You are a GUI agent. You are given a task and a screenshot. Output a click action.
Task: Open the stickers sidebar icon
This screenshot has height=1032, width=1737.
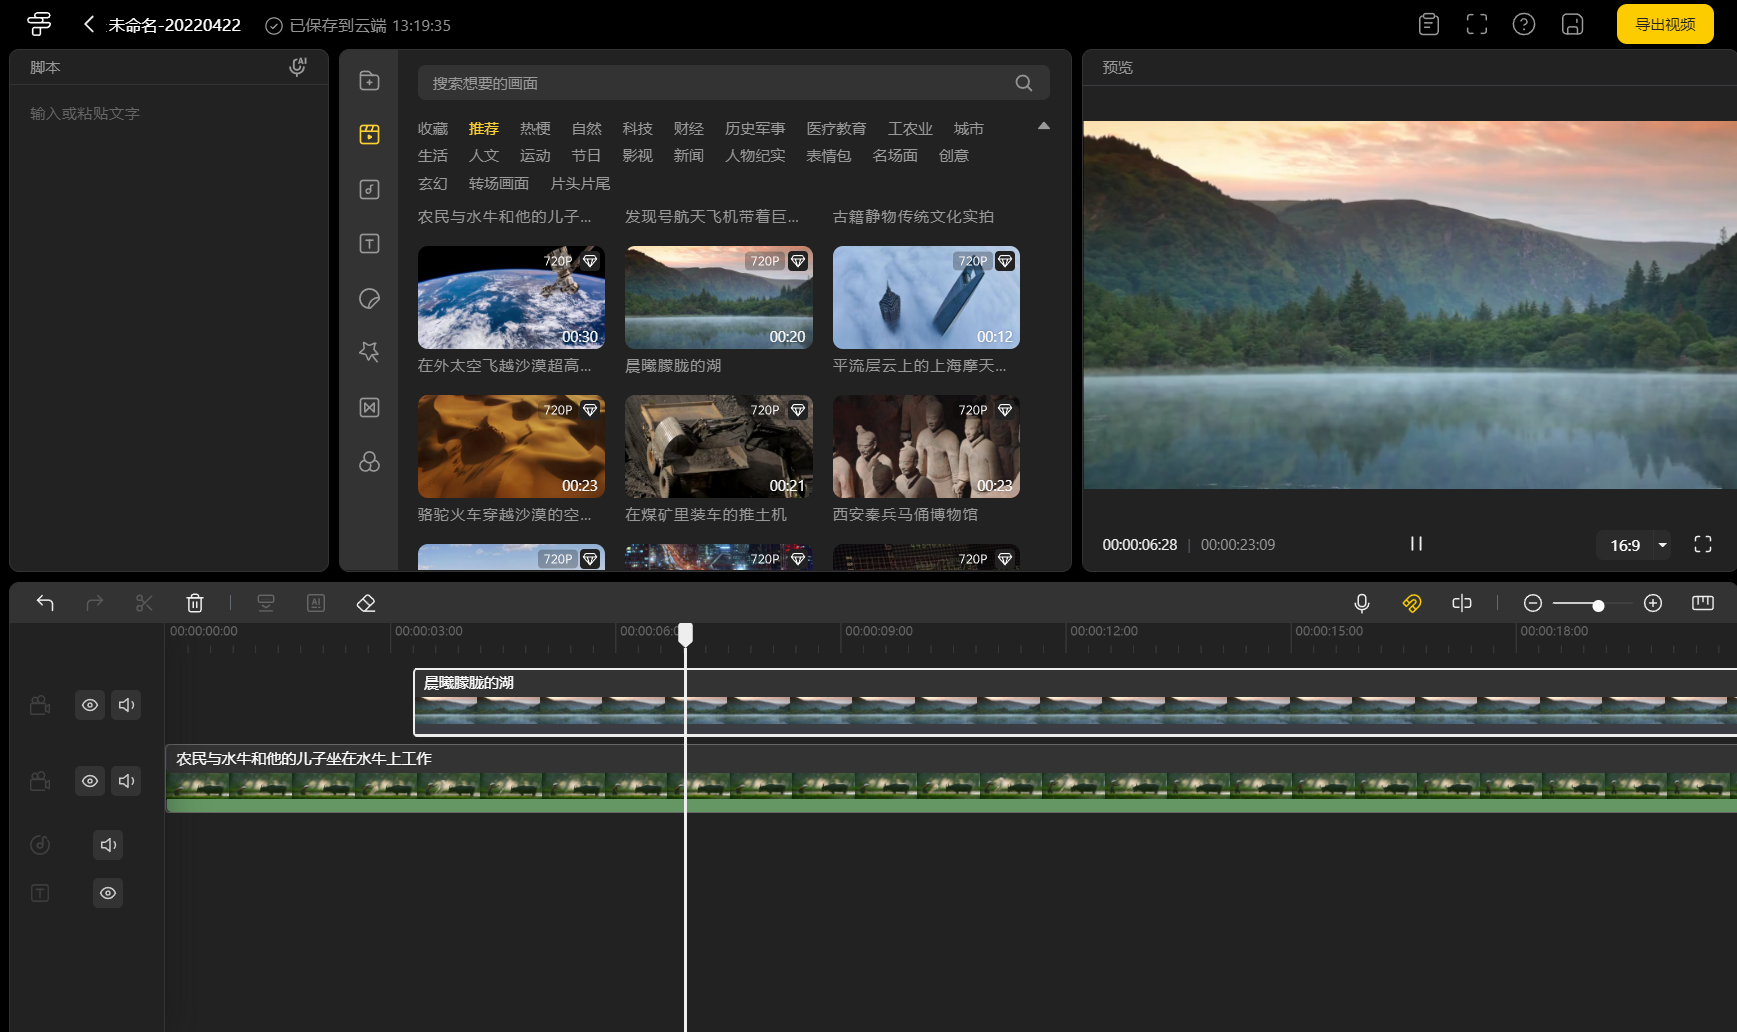pyautogui.click(x=369, y=298)
